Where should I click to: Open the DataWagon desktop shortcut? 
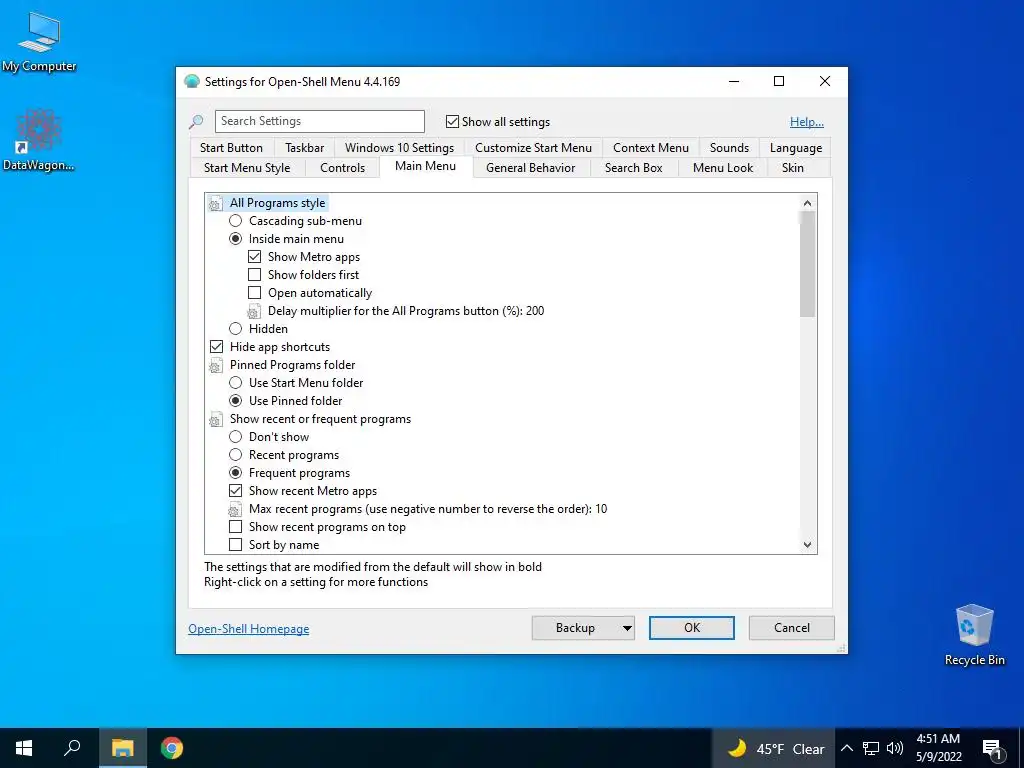tap(39, 140)
